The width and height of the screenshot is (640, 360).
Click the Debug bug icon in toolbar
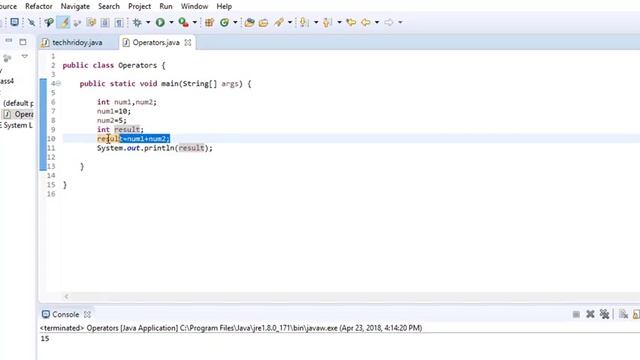(137, 22)
